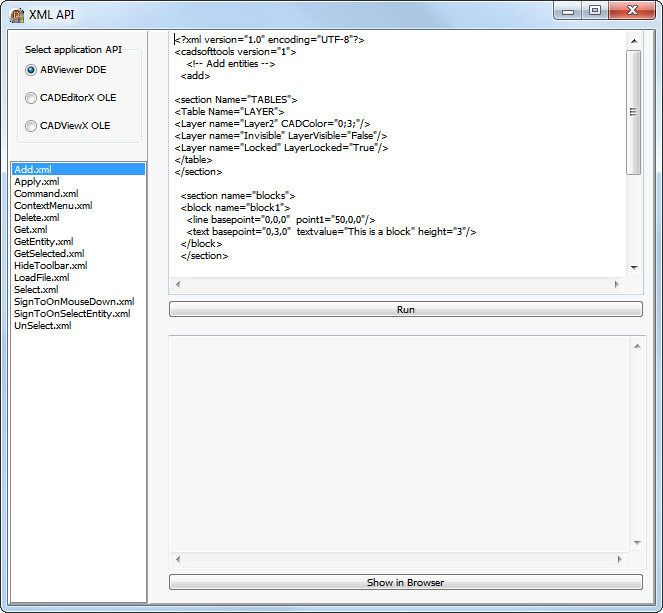Click the block name="block1" line
This screenshot has width=663, height=613.
click(x=236, y=208)
